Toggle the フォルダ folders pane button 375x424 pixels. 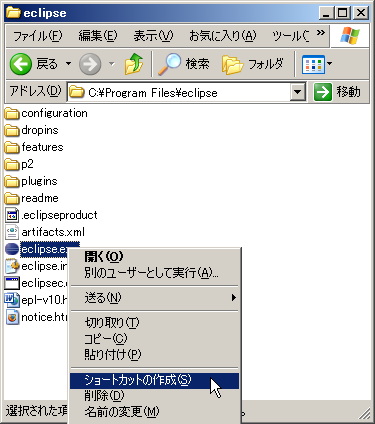pos(253,64)
